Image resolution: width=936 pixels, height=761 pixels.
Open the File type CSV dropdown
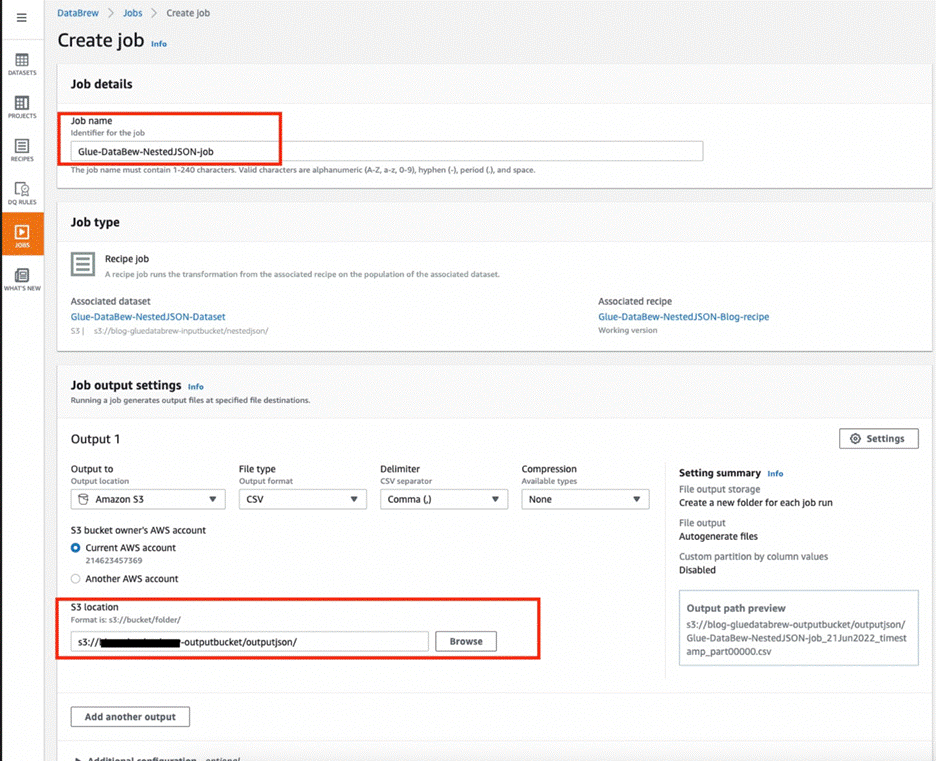[x=303, y=500]
